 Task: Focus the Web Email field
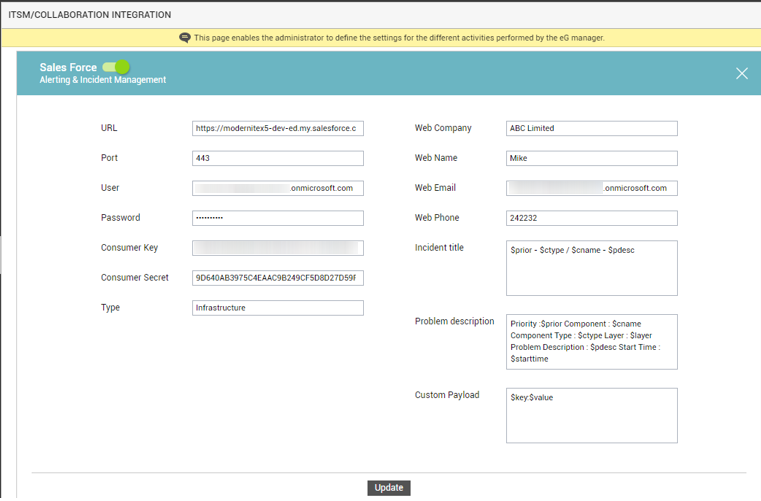(x=592, y=188)
